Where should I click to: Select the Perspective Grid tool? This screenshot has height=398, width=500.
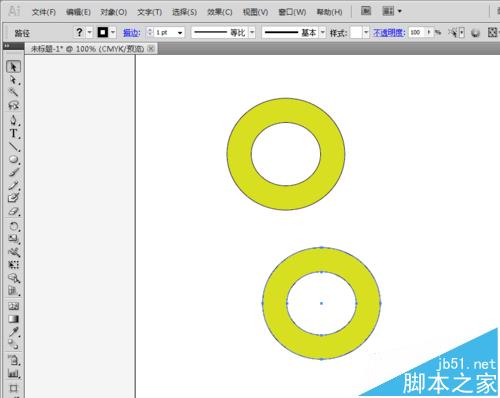click(x=13, y=291)
